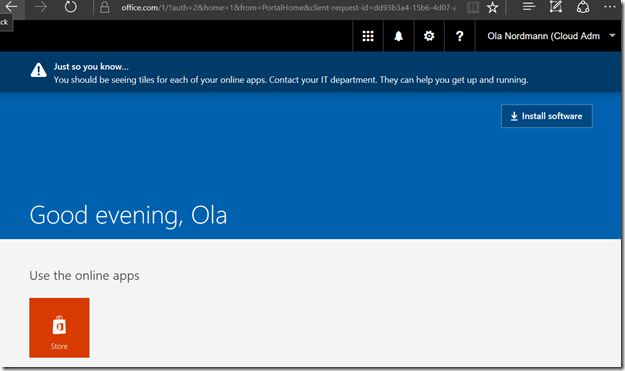Click the "Good evening, Ola" greeting
This screenshot has width=625, height=371.
pos(128,216)
